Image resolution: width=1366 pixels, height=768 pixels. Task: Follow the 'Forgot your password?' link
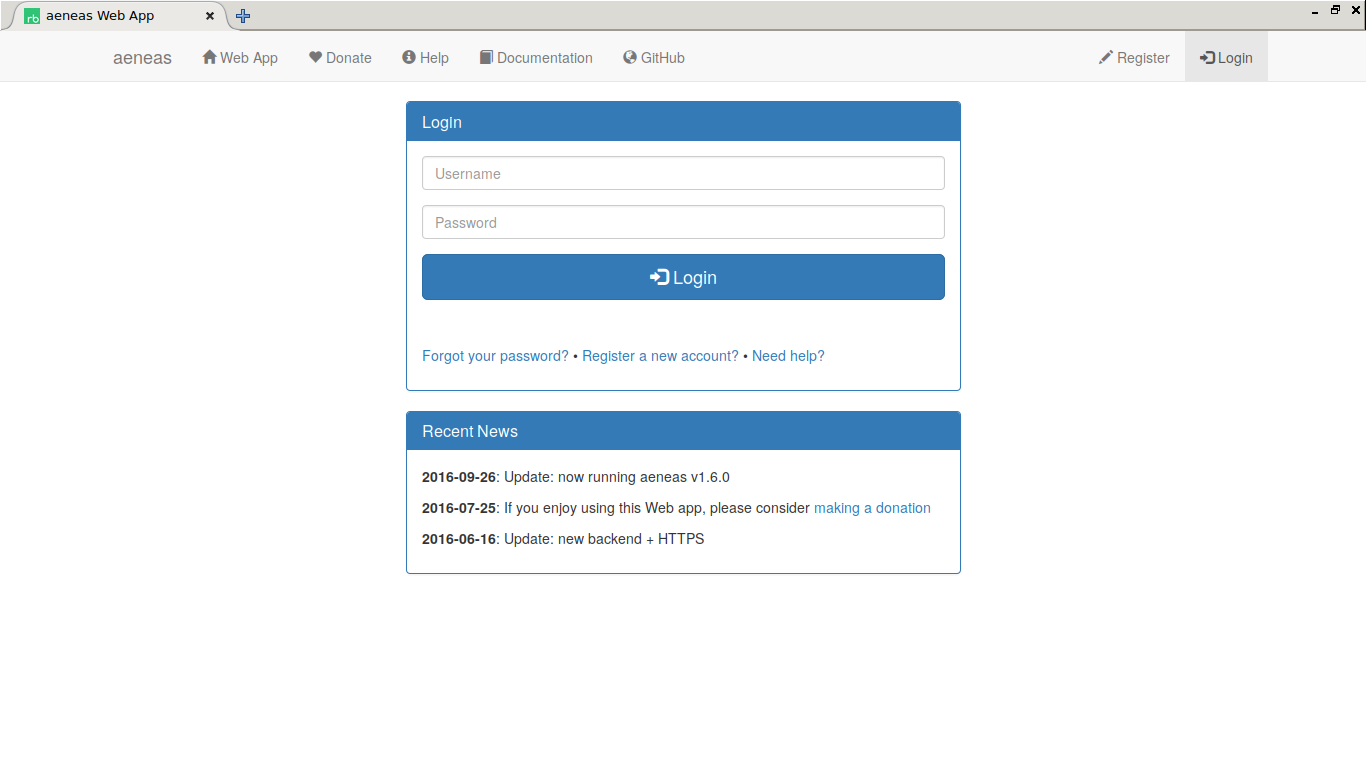[x=495, y=356]
